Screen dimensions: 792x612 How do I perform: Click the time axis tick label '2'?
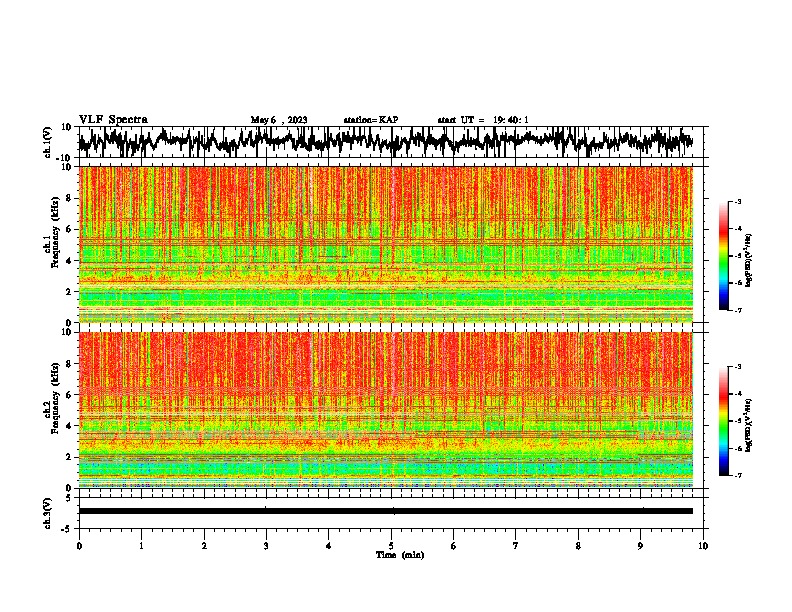pos(204,546)
